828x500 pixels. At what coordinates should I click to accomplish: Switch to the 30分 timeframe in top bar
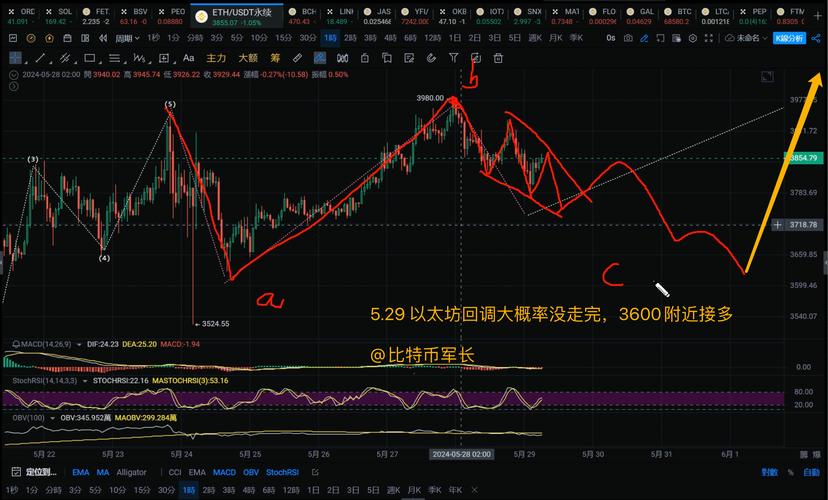click(308, 38)
